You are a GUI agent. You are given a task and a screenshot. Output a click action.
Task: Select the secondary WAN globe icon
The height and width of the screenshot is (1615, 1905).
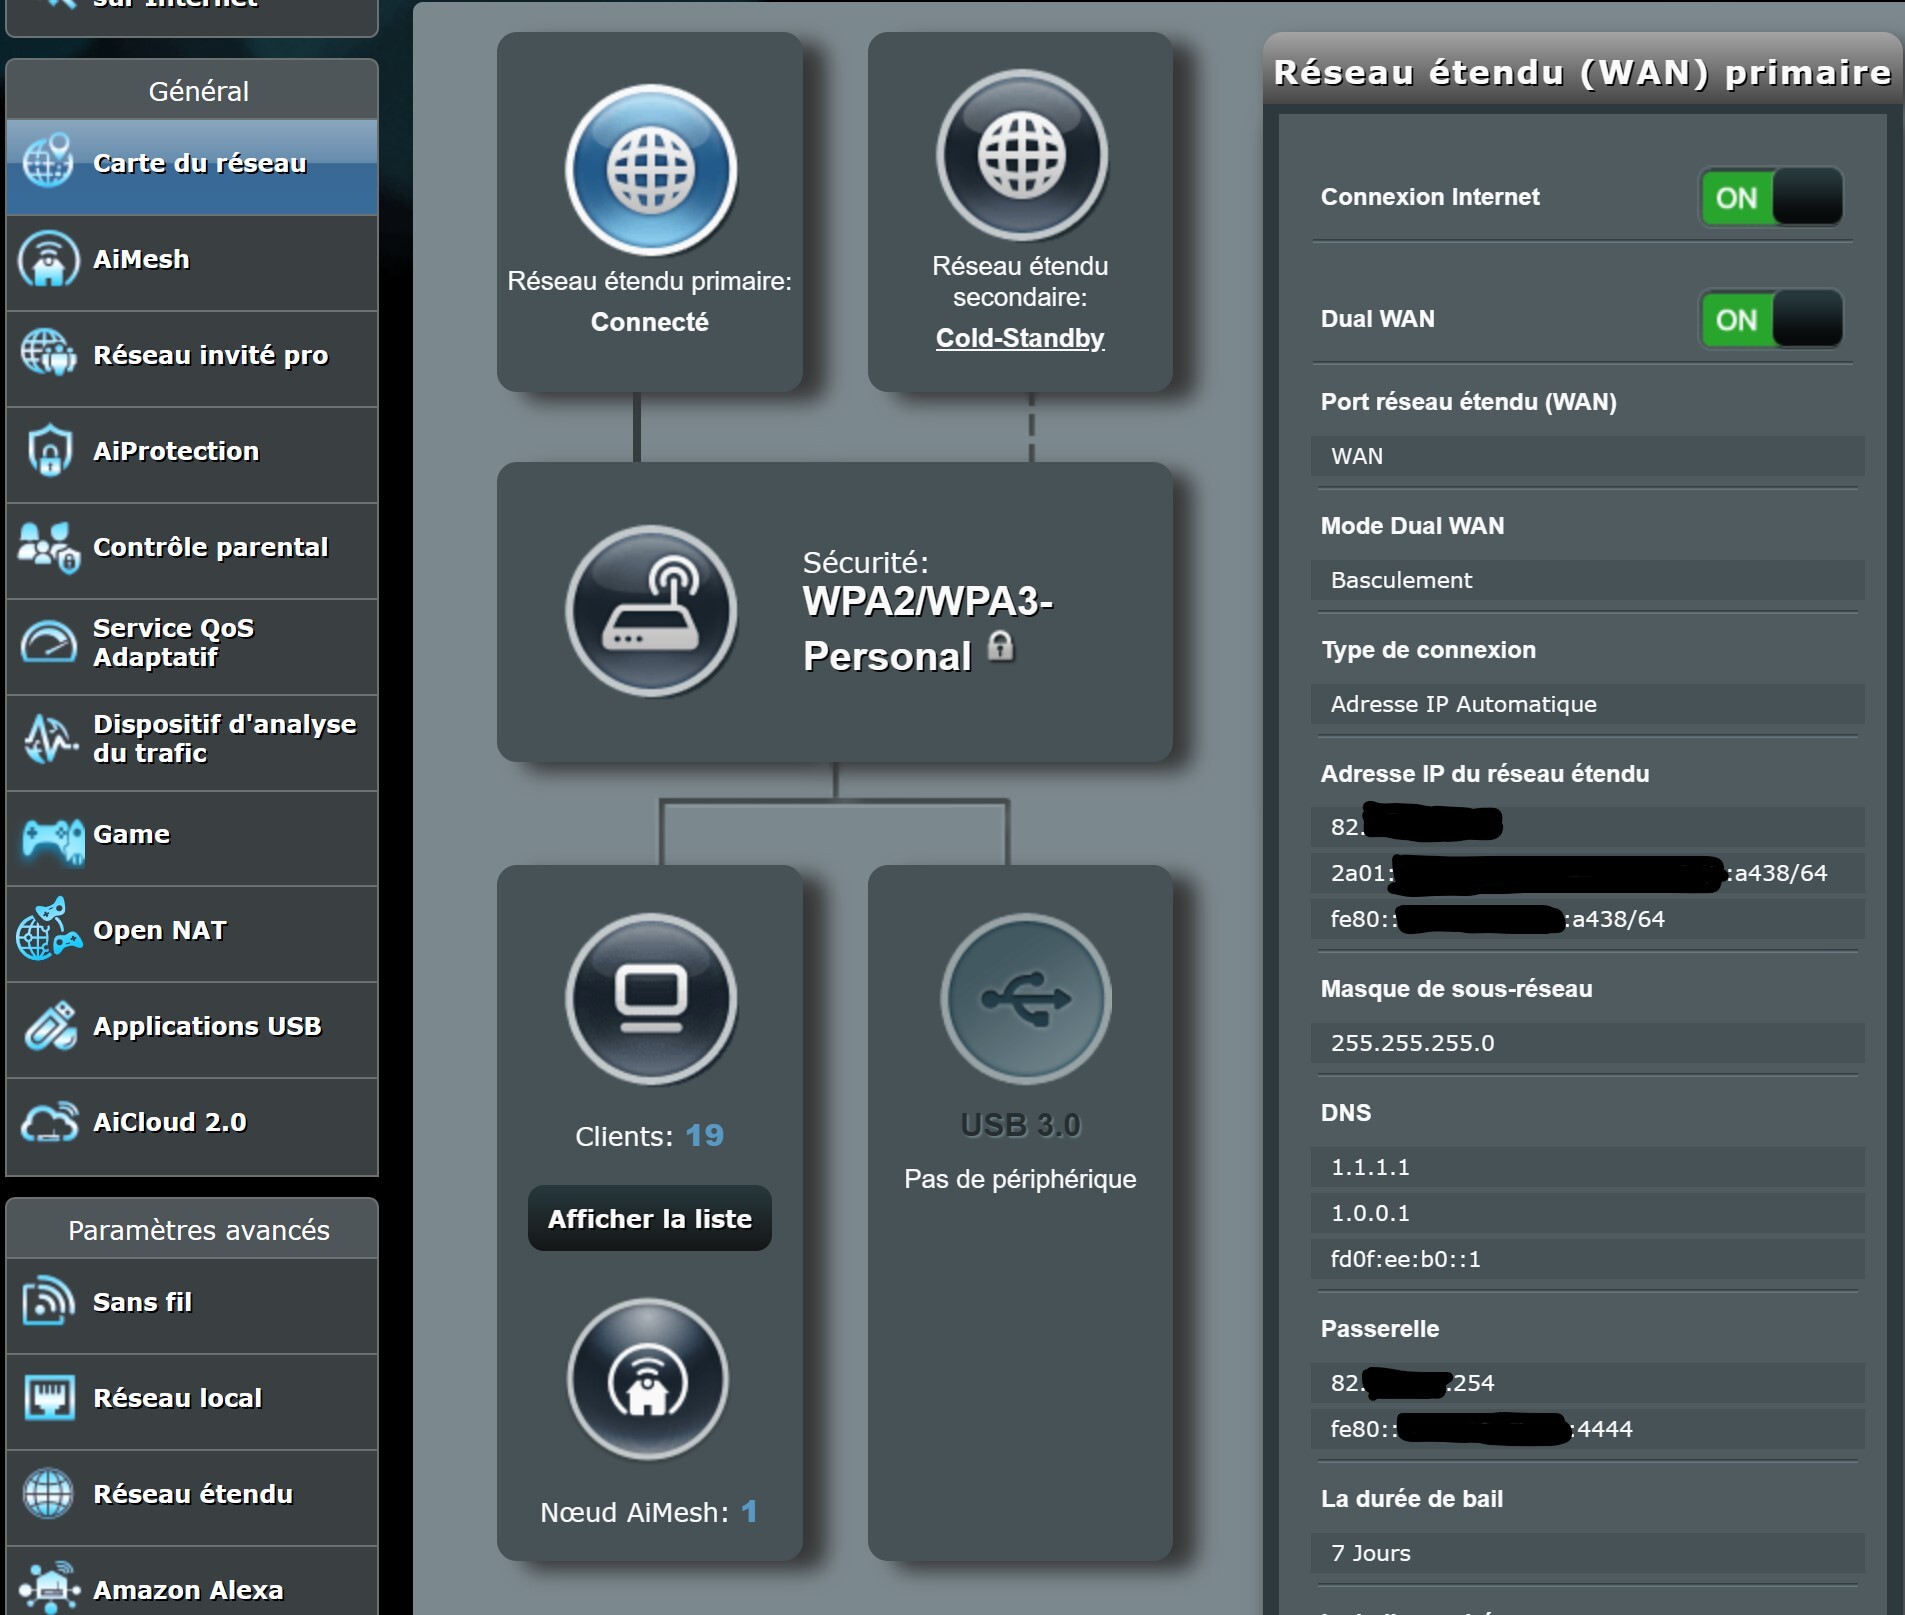click(1022, 155)
